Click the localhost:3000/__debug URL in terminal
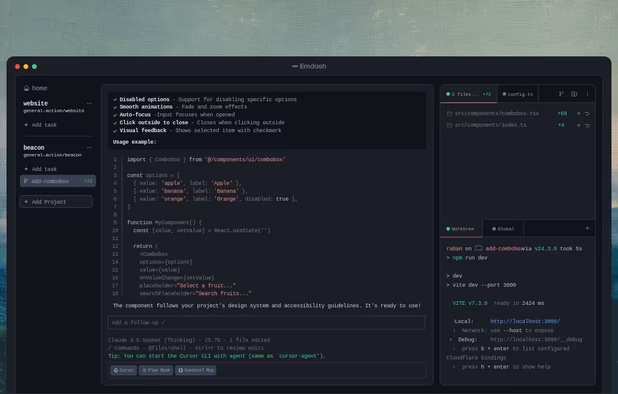618x394 pixels. pos(536,339)
